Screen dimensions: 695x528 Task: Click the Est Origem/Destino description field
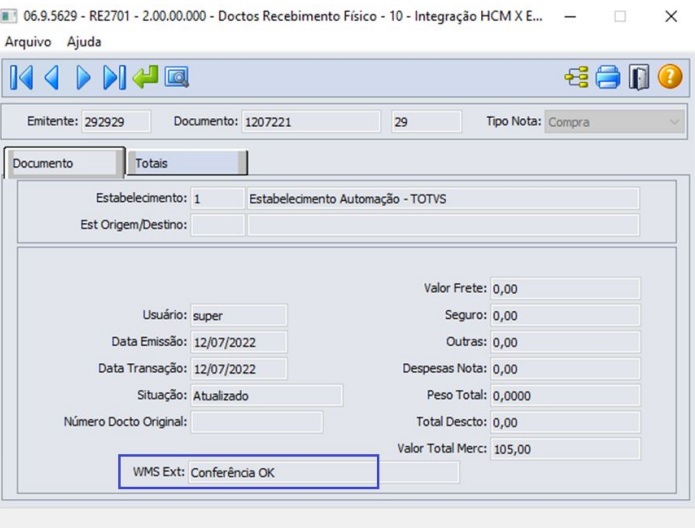pos(443,225)
